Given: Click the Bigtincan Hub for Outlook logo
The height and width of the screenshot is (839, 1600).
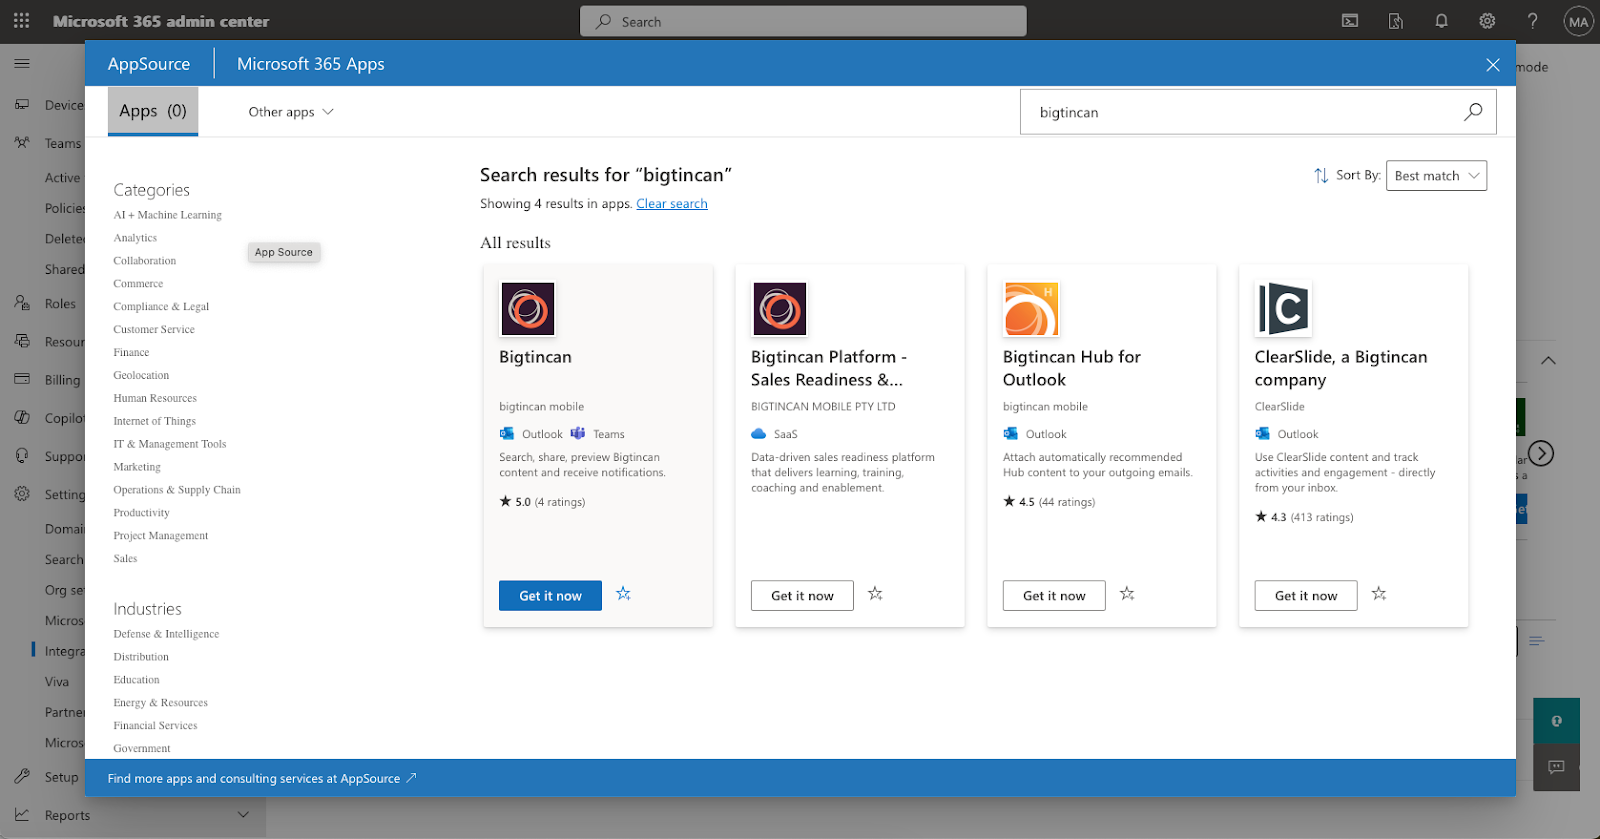Looking at the screenshot, I should tap(1030, 309).
